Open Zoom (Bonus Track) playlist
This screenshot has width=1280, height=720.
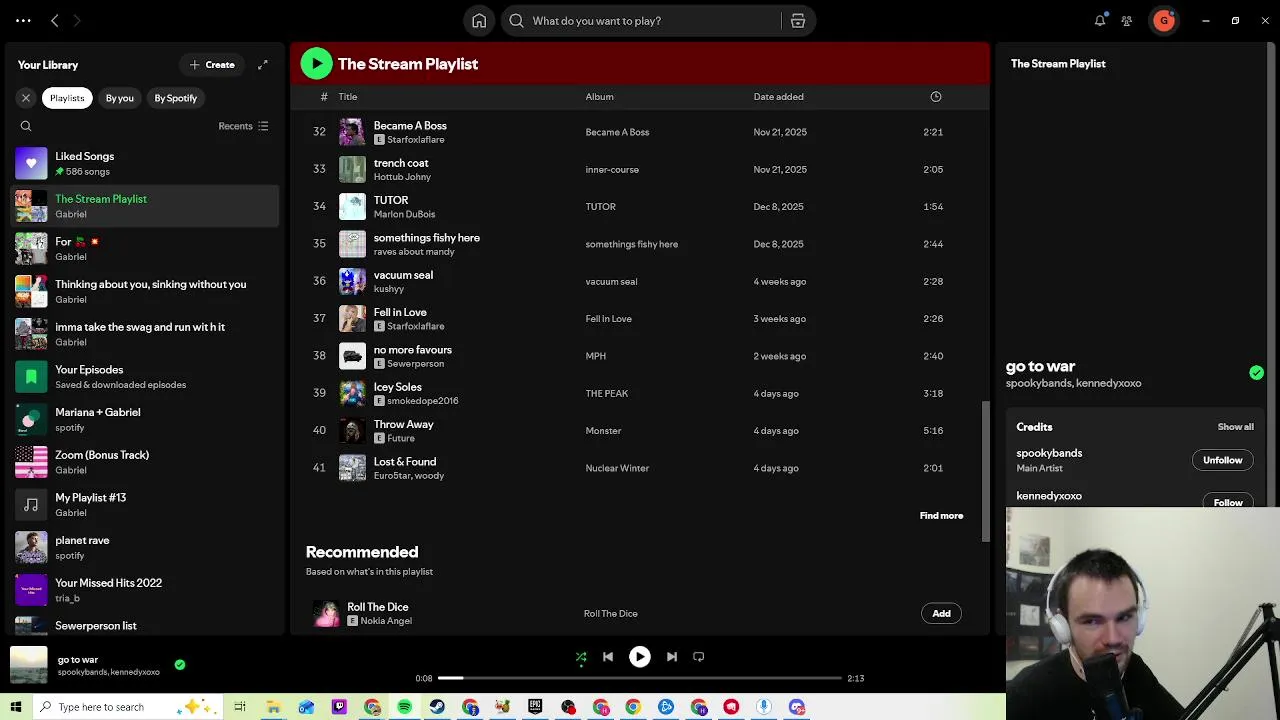pyautogui.click(x=145, y=462)
